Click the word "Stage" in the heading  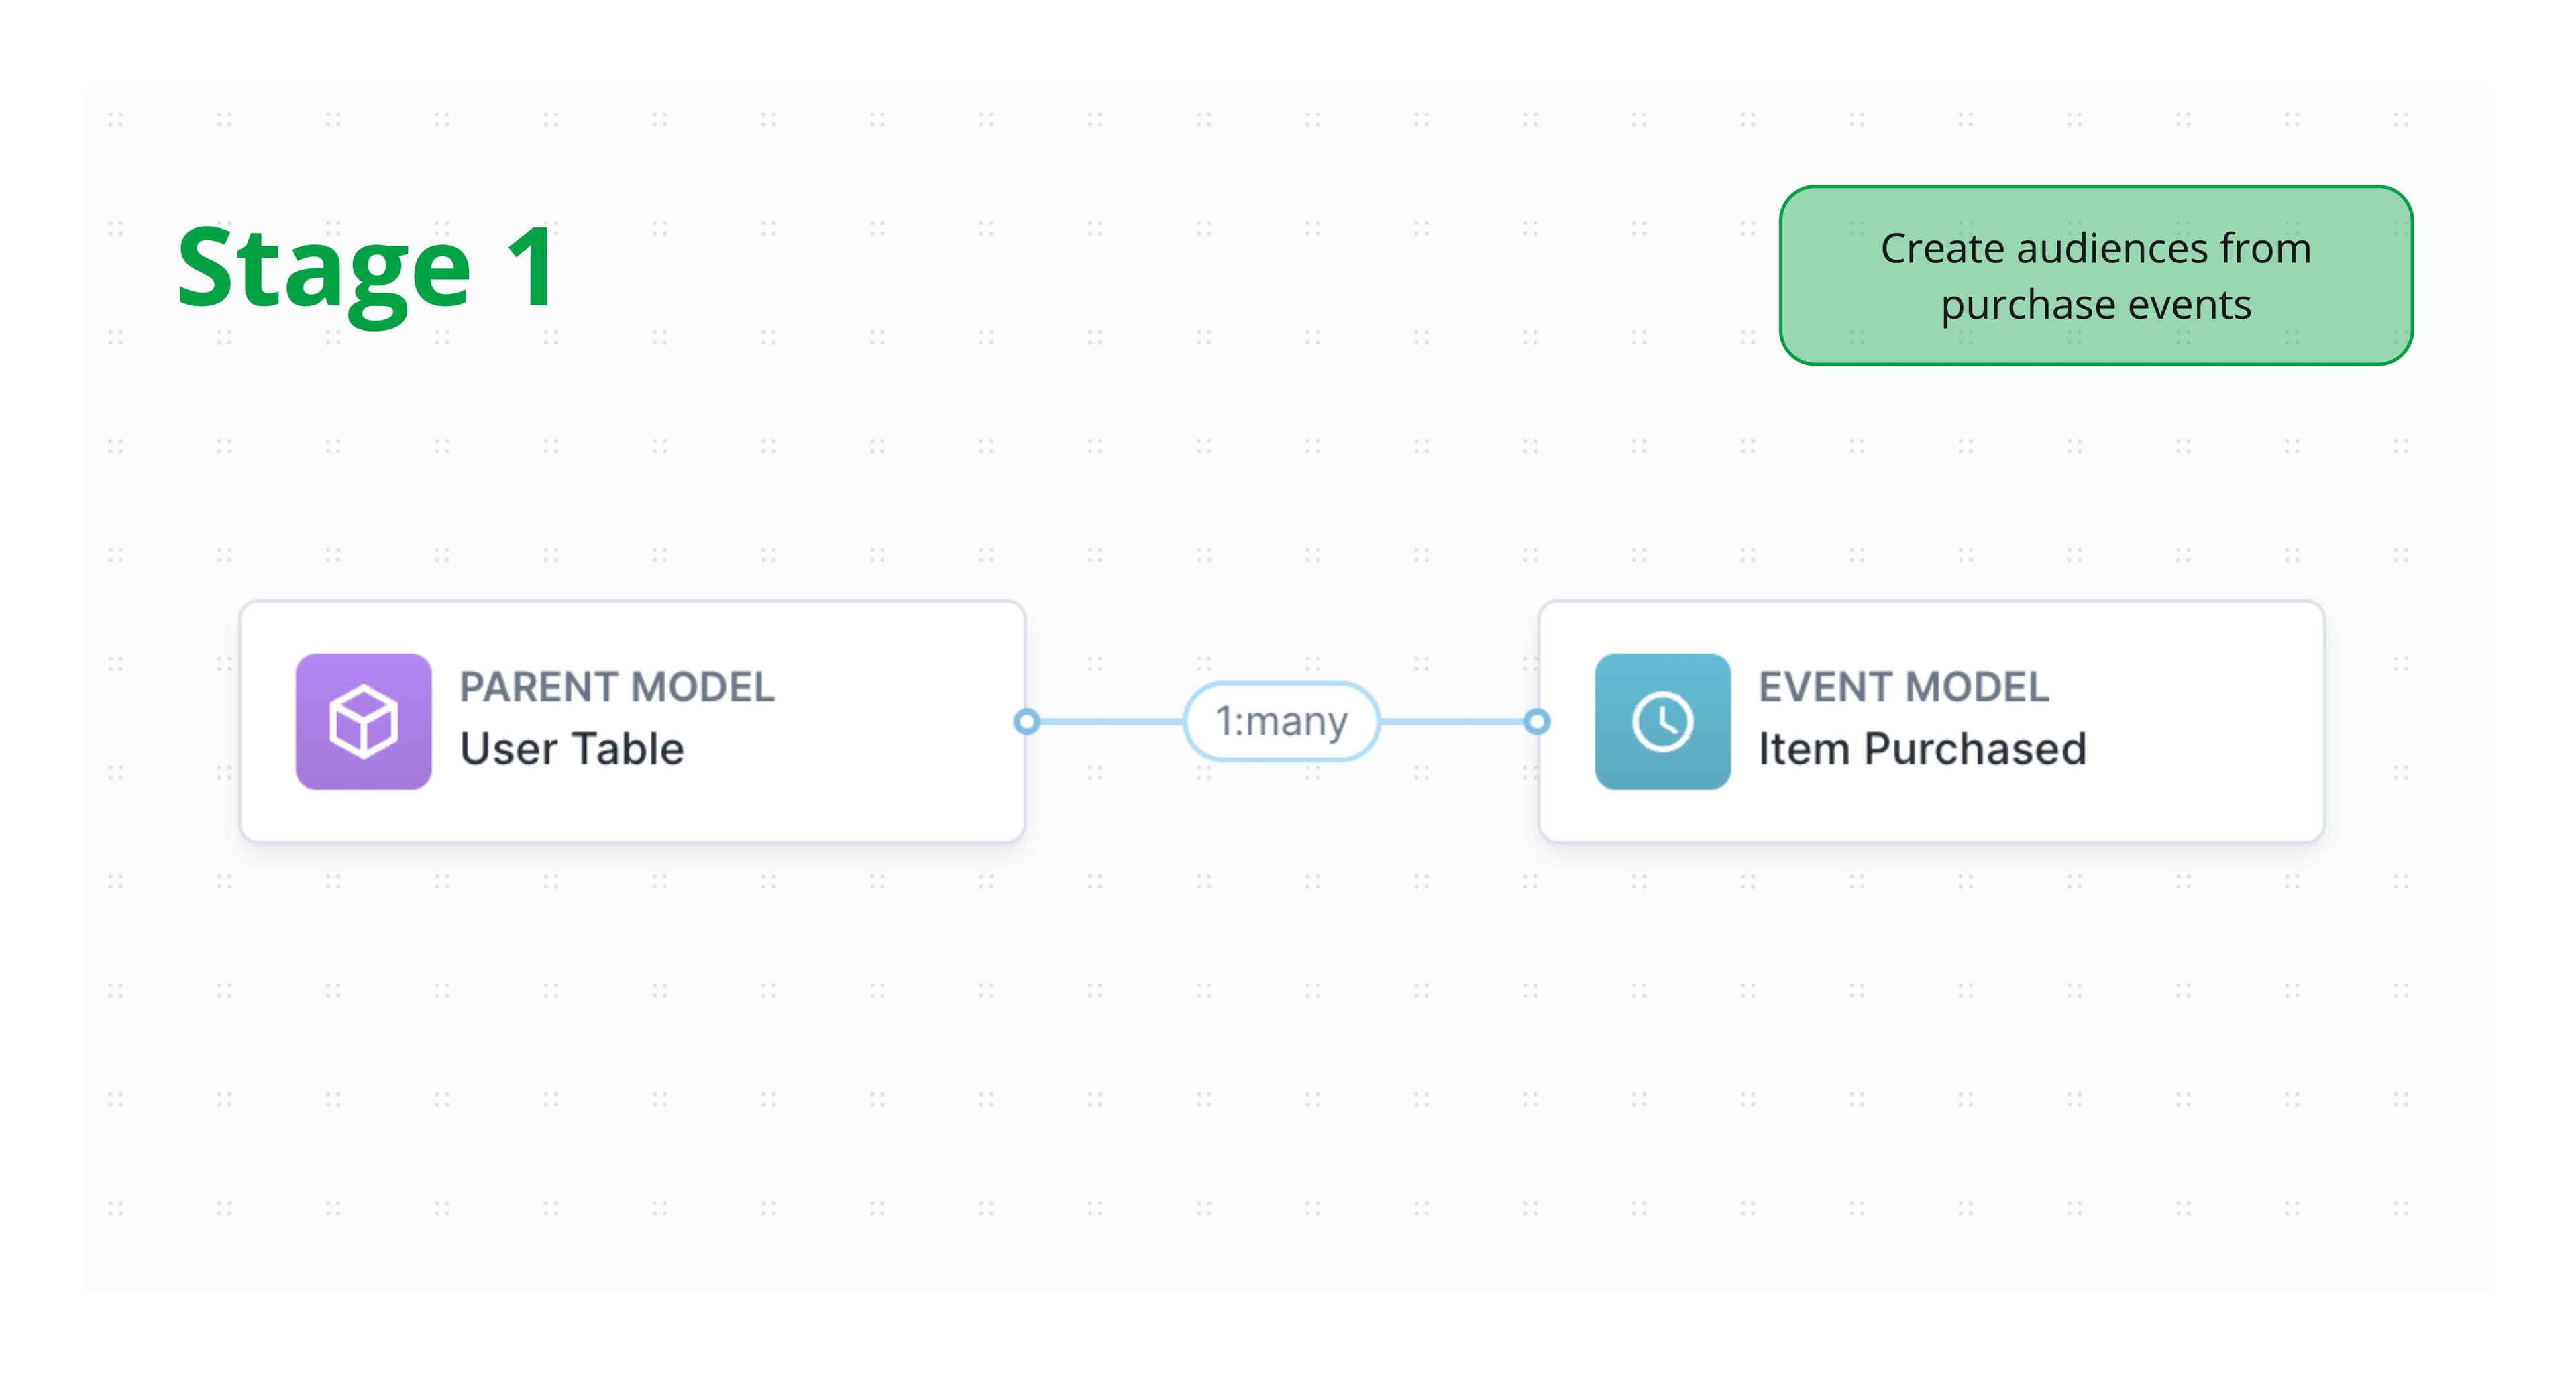(x=323, y=268)
